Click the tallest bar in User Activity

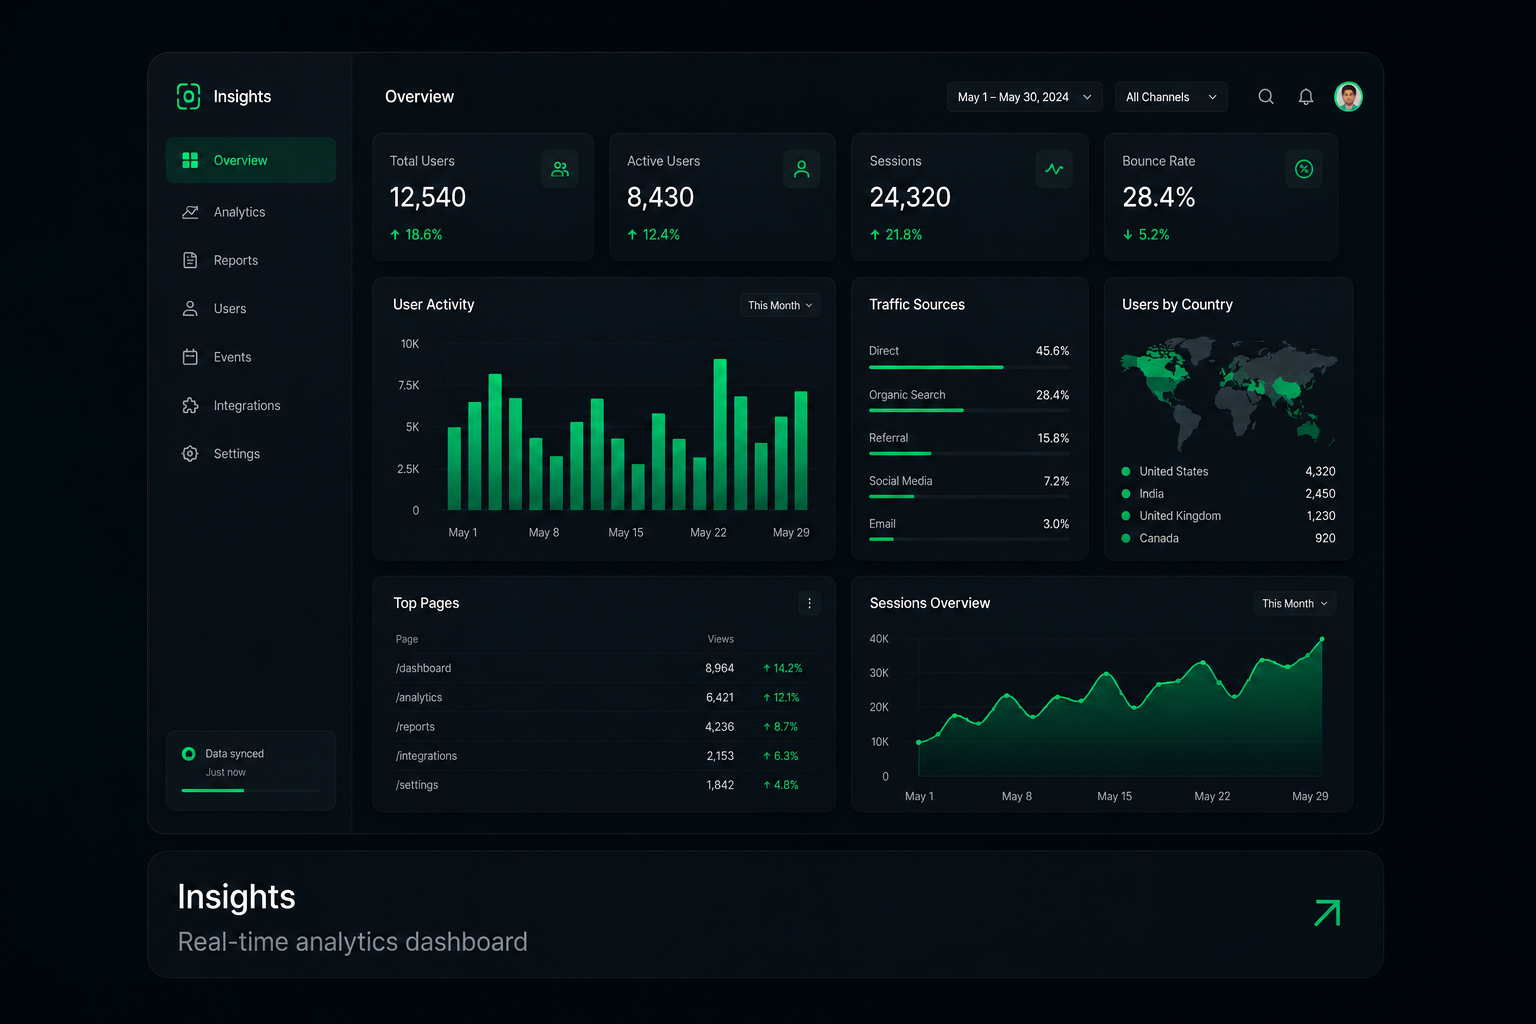pyautogui.click(x=720, y=434)
